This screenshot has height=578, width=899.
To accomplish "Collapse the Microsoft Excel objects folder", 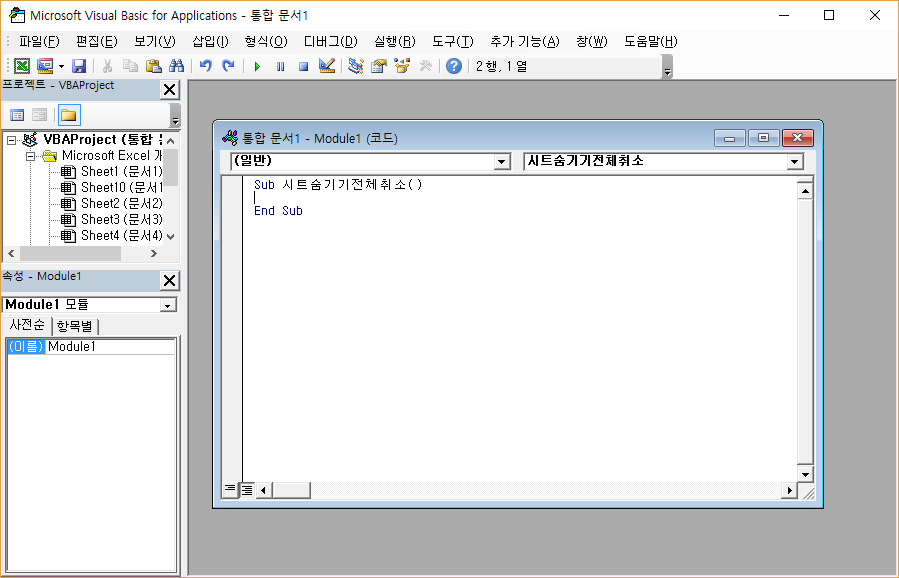I will pos(30,156).
